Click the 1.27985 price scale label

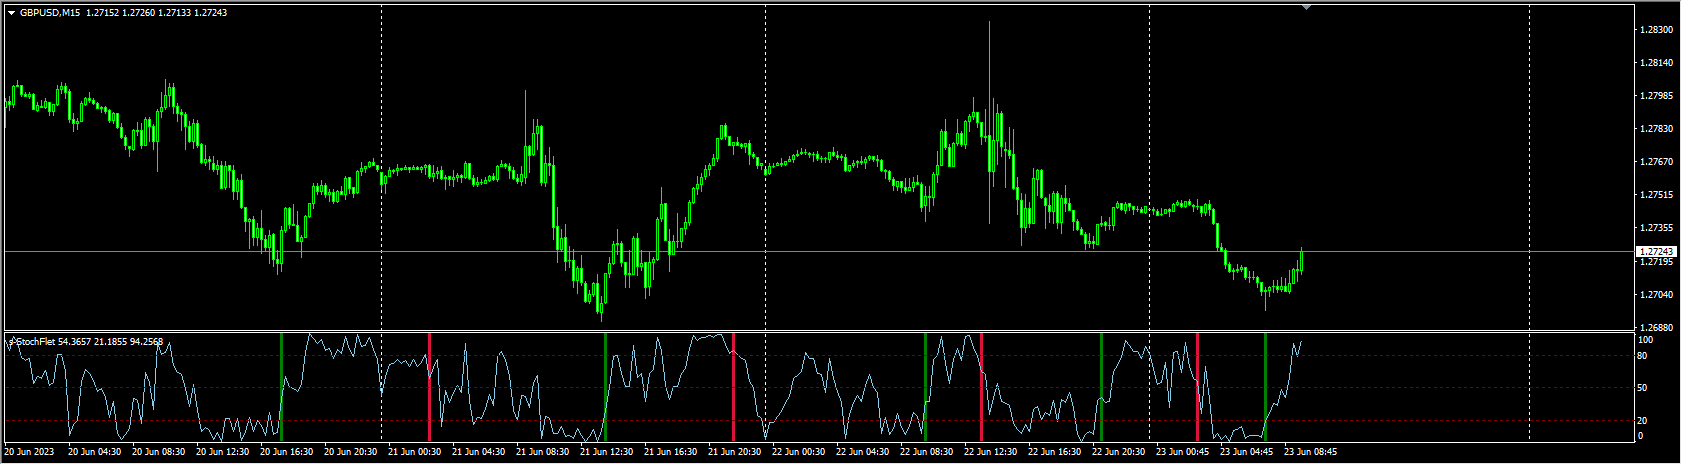click(1657, 96)
